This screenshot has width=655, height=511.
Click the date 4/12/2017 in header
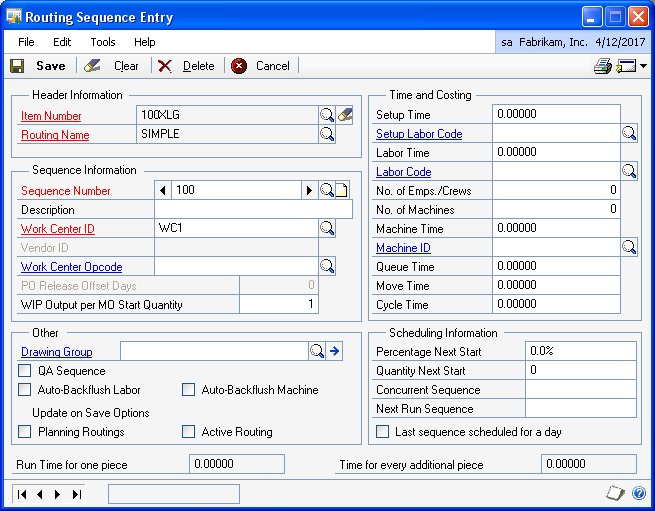pos(620,42)
